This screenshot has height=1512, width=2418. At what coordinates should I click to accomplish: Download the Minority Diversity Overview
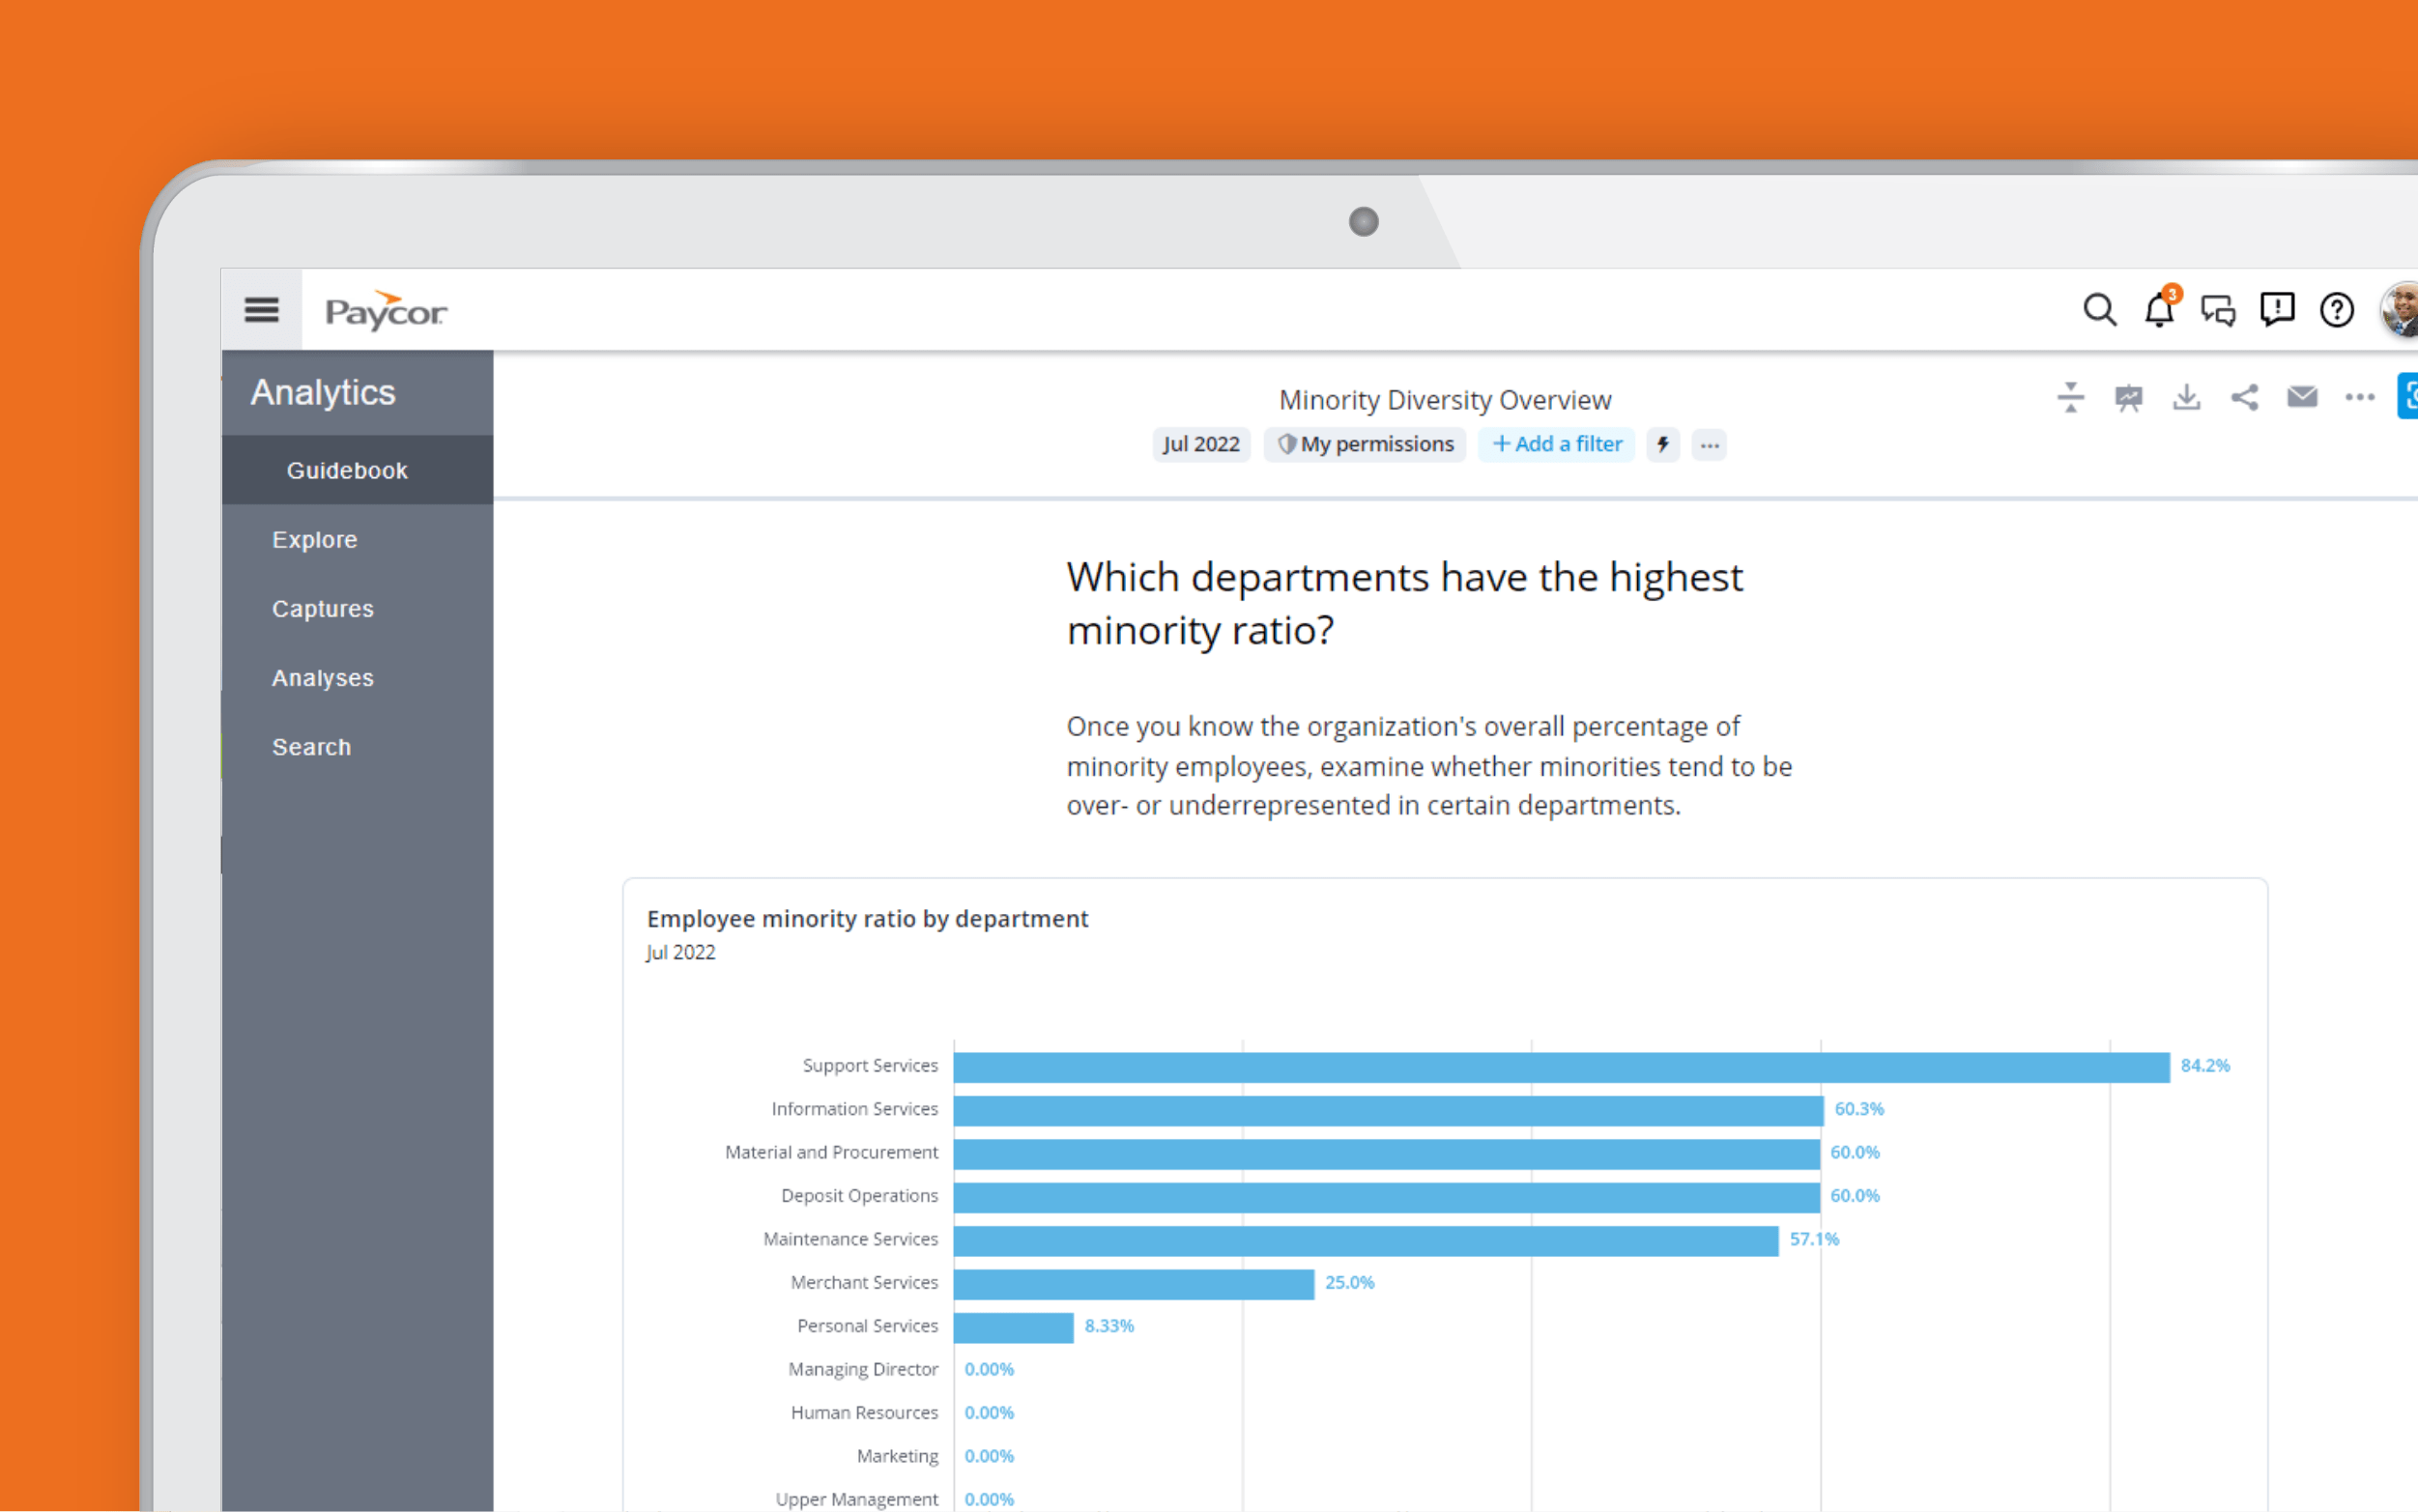pyautogui.click(x=2186, y=397)
